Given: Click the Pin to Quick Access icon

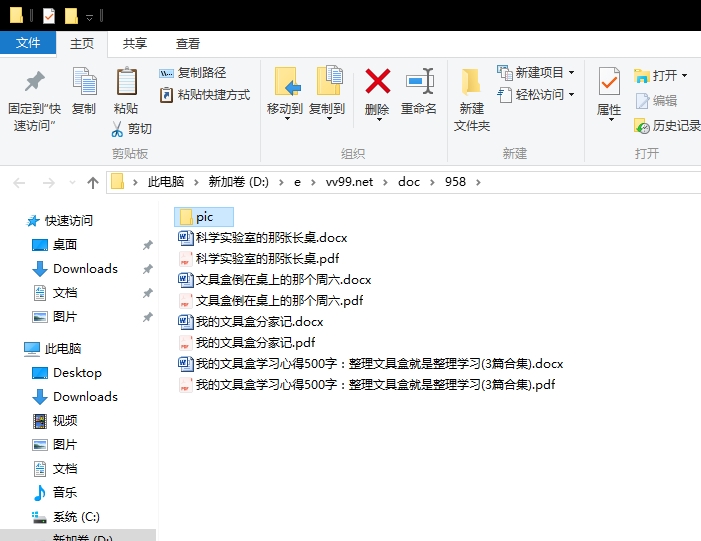Looking at the screenshot, I should (34, 82).
